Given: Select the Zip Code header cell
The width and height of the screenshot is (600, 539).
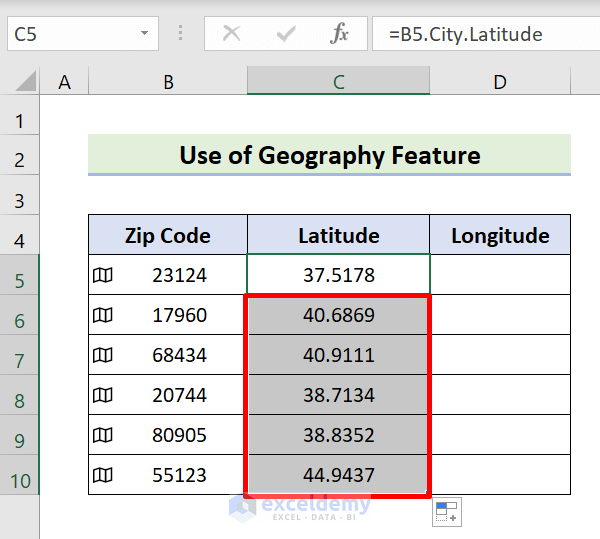Looking at the screenshot, I should 168,236.
